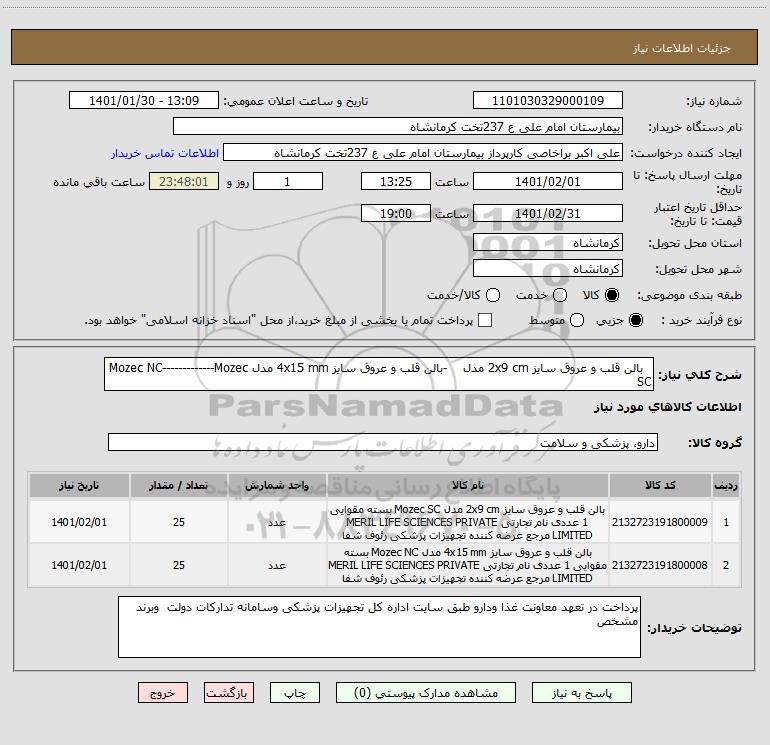The image size is (770, 745).
Task: Select the جزیی purchase type radio
Action: [x=635, y=320]
